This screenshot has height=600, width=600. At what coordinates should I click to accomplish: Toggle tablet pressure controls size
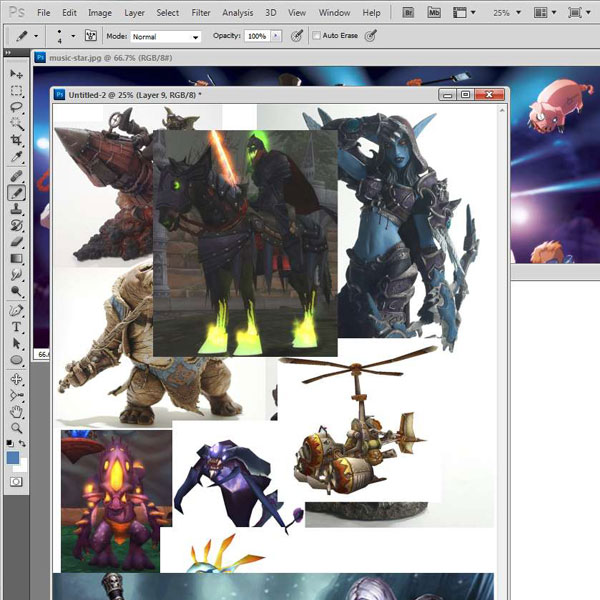370,36
